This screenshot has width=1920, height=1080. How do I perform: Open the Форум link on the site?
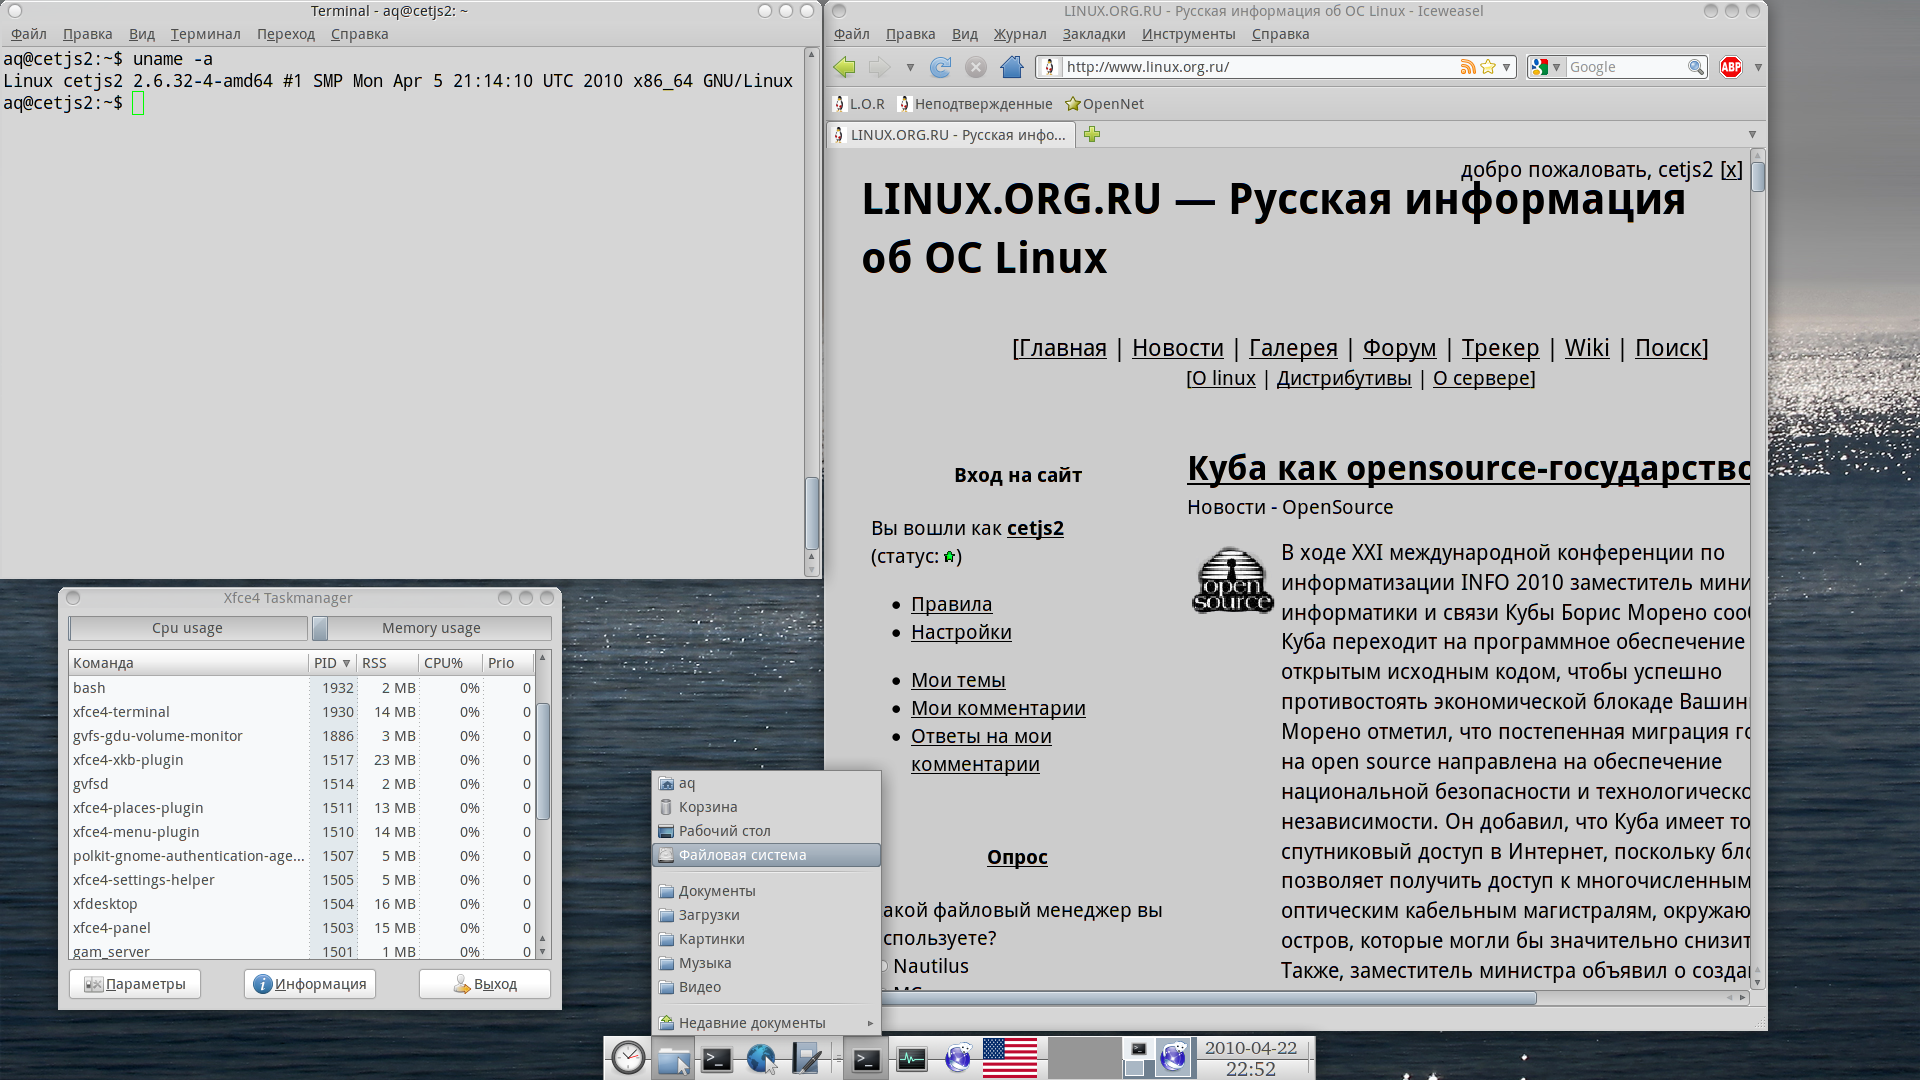click(1399, 348)
